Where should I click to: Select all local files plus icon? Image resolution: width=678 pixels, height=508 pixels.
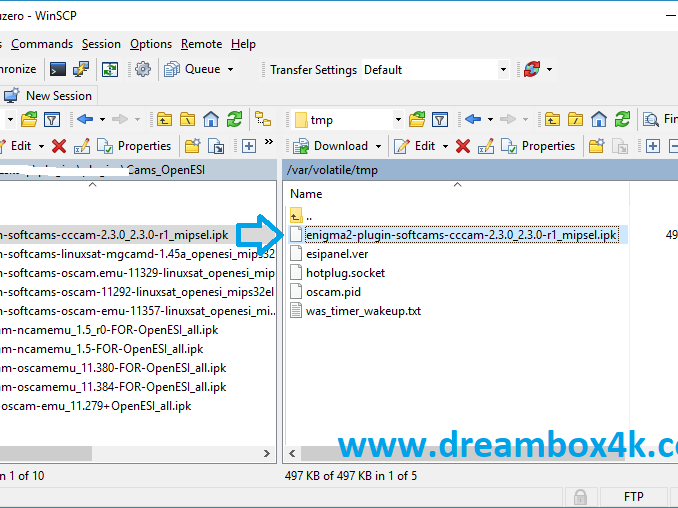(249, 146)
